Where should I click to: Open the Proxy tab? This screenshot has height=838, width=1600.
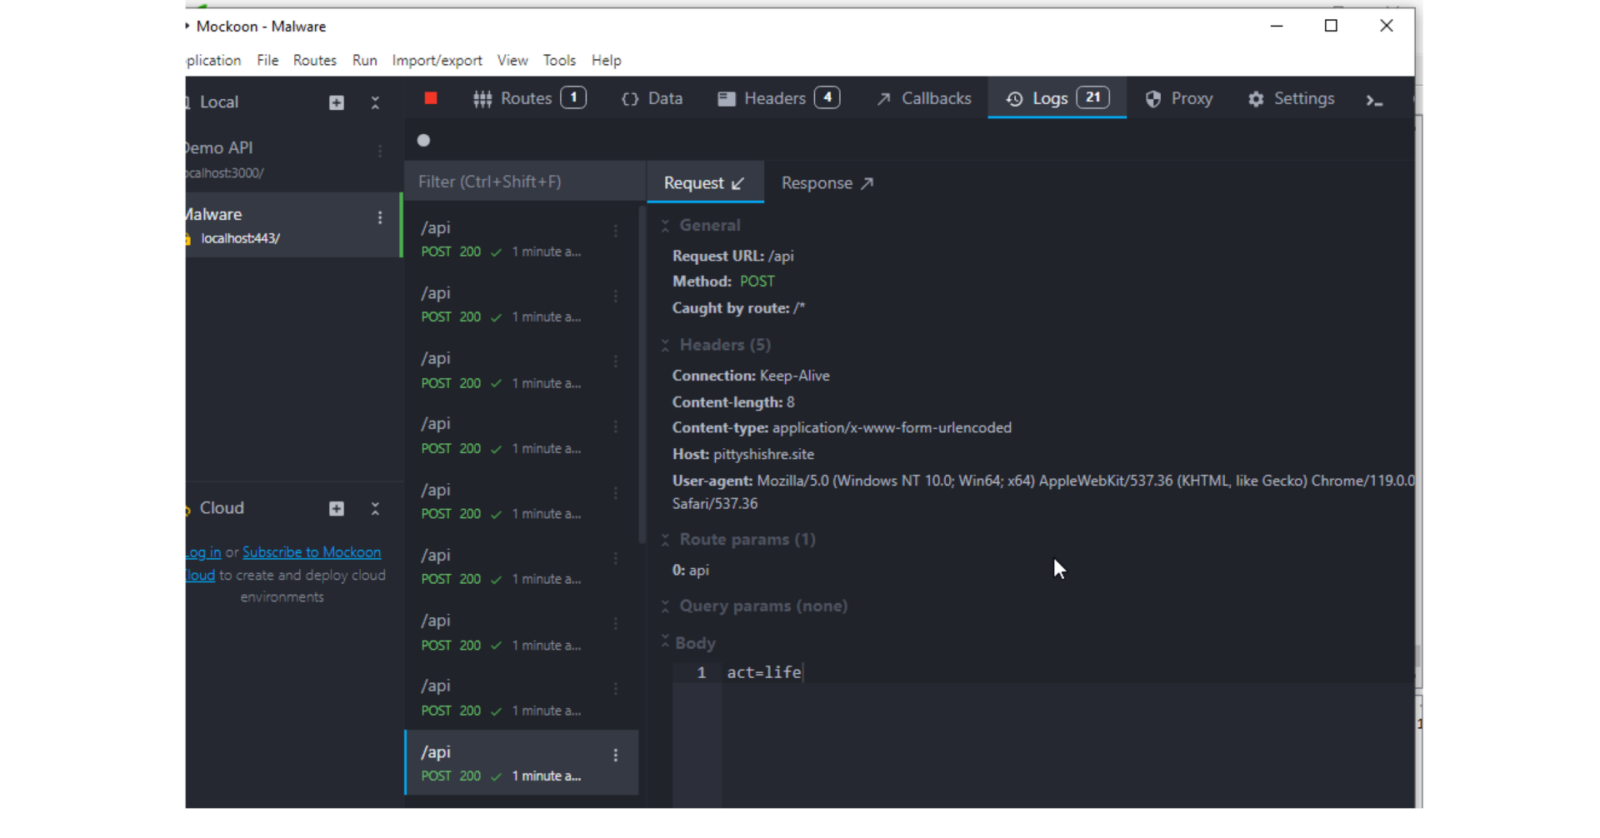[x=1179, y=99]
